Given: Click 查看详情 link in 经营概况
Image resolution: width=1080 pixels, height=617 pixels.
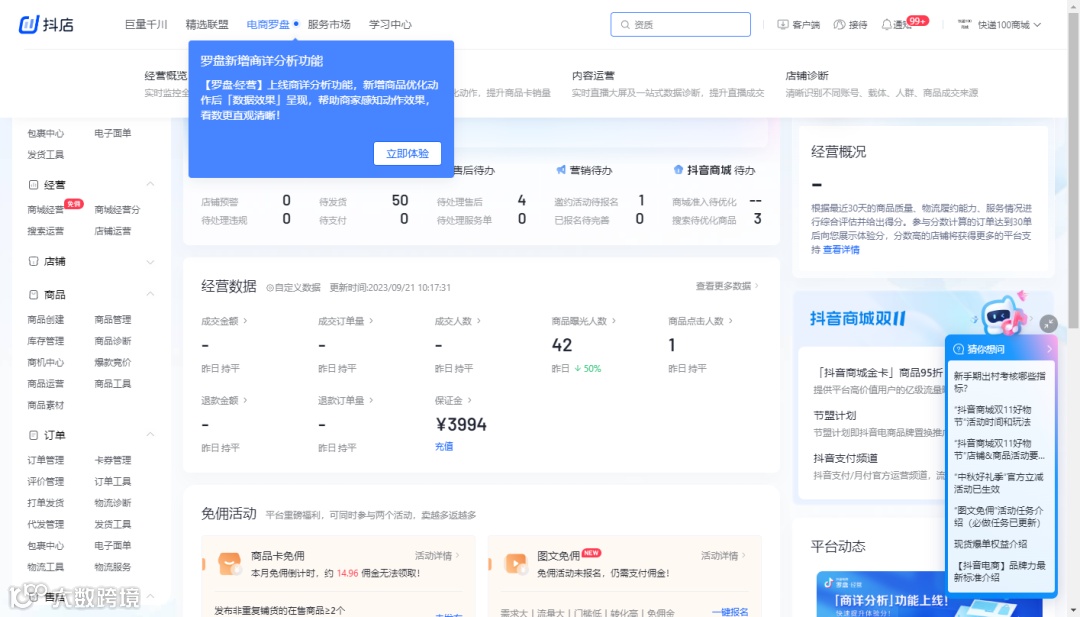Looking at the screenshot, I should tap(841, 250).
